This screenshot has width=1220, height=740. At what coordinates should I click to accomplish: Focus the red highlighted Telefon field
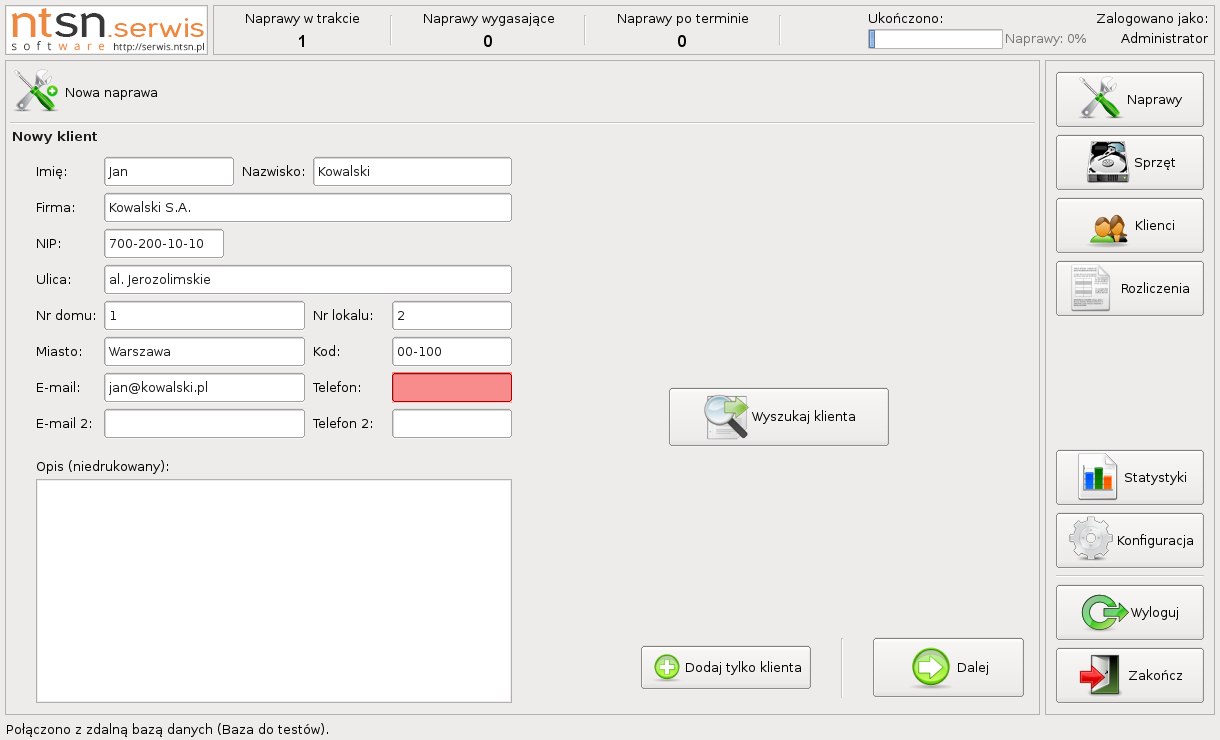coord(451,387)
